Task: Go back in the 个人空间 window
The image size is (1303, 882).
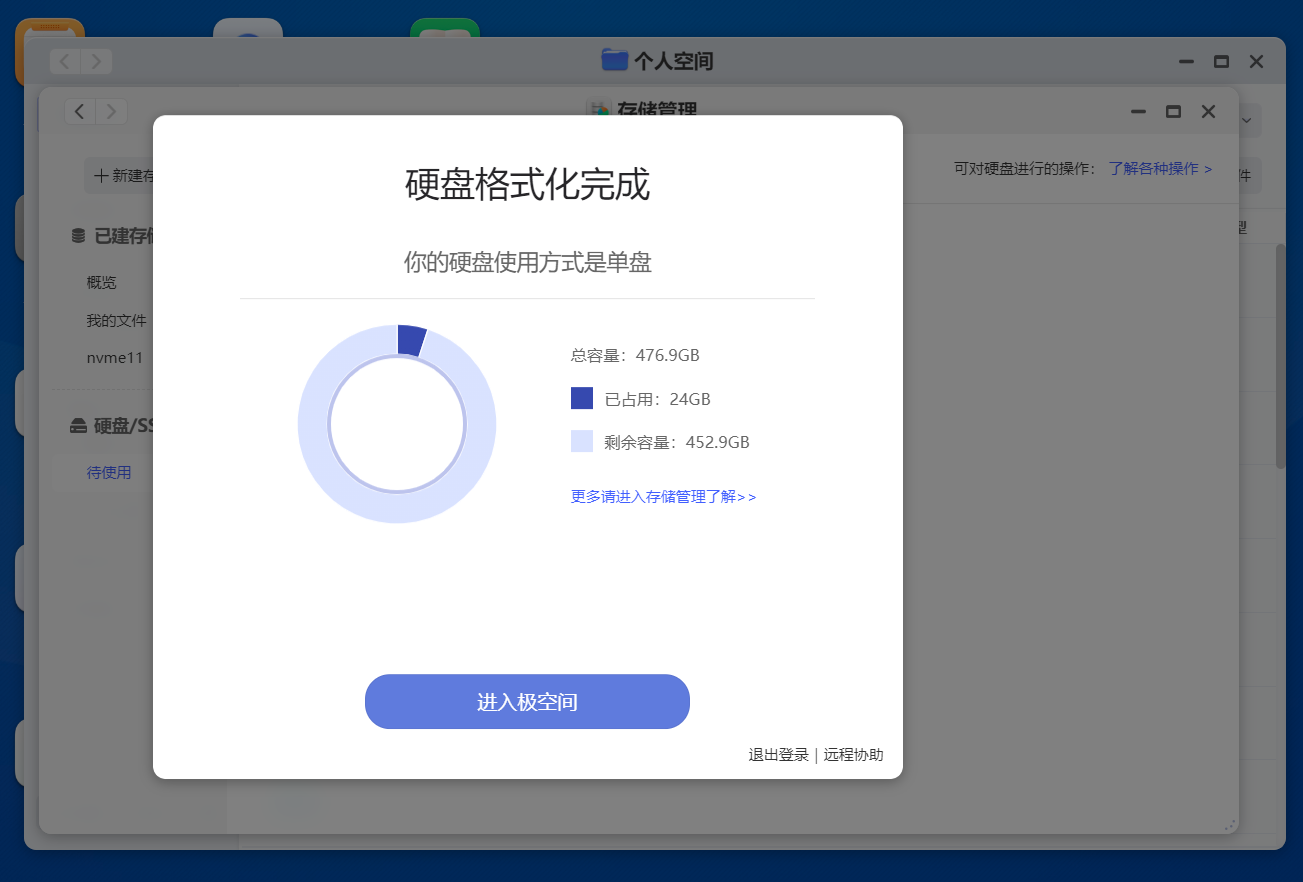Action: (x=65, y=61)
